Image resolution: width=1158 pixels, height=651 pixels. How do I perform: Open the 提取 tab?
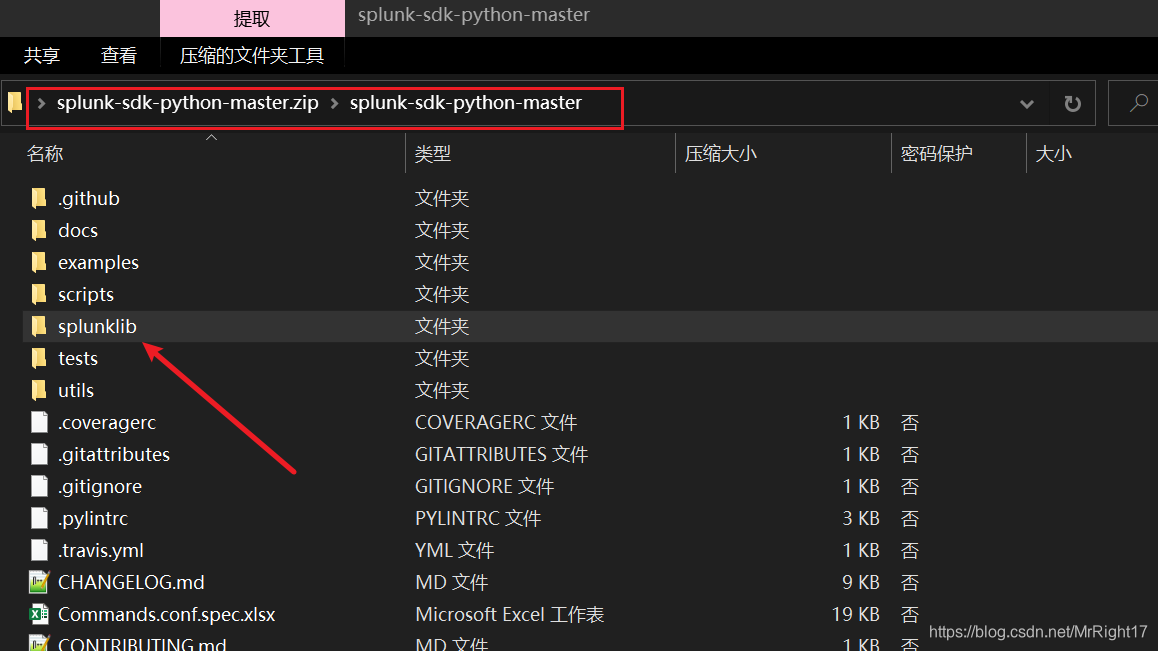click(252, 18)
